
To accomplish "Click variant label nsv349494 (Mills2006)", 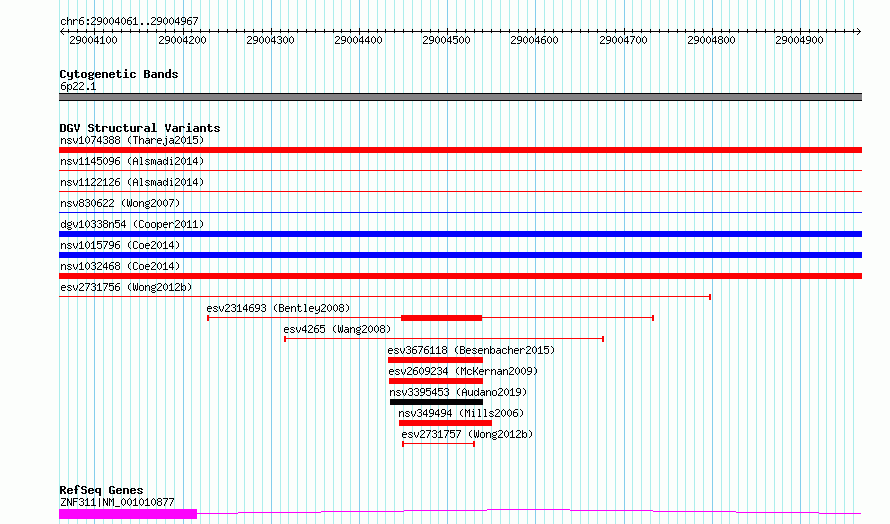I will [461, 413].
